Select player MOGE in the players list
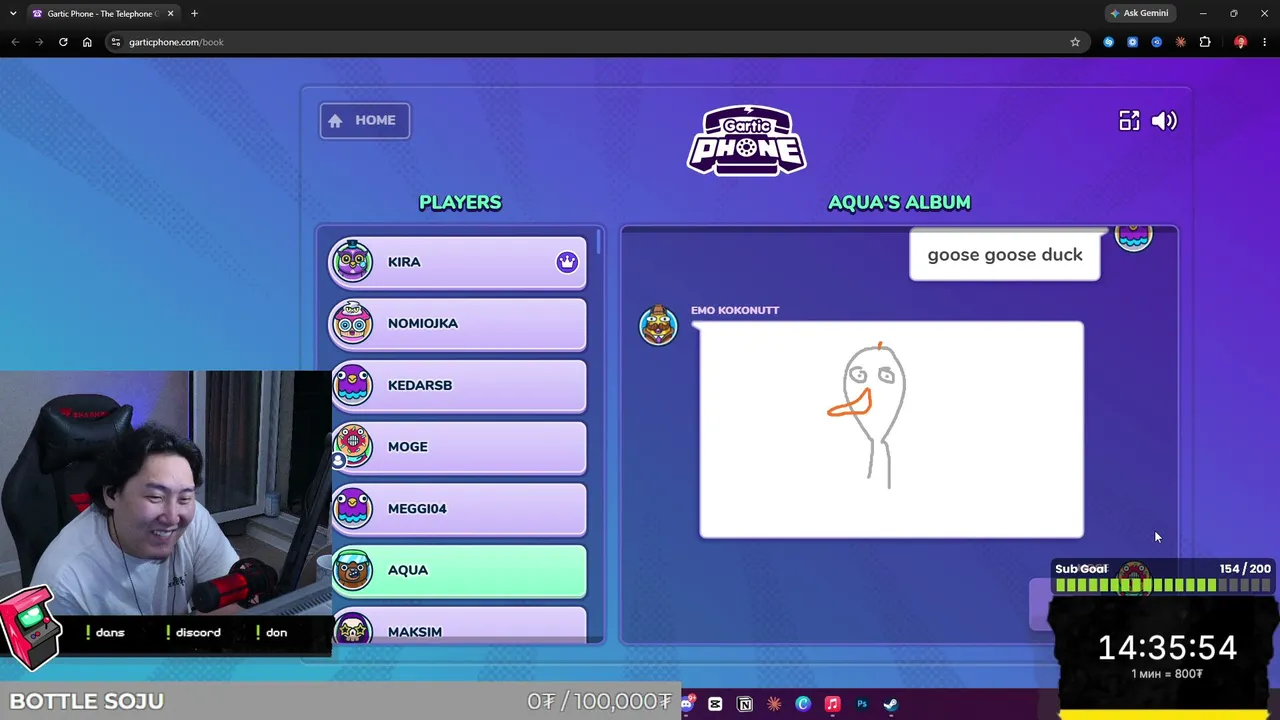Viewport: 1280px width, 720px height. 459,447
